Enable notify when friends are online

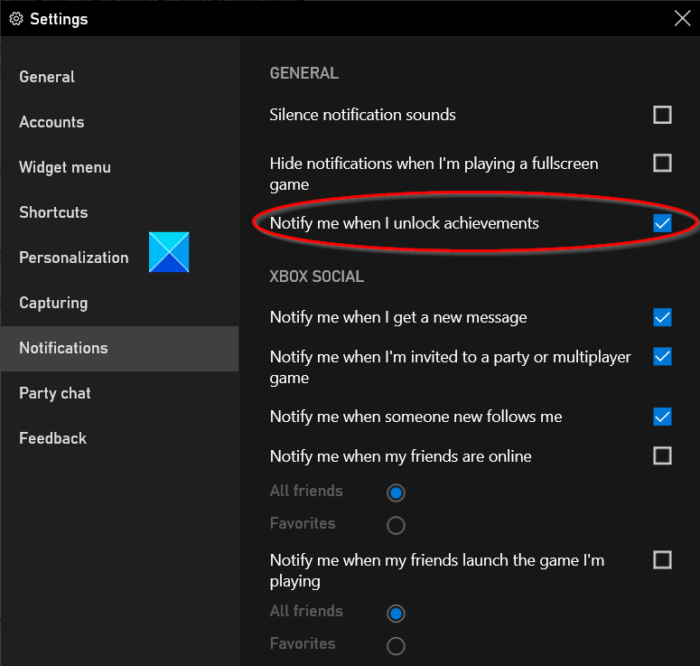click(662, 456)
